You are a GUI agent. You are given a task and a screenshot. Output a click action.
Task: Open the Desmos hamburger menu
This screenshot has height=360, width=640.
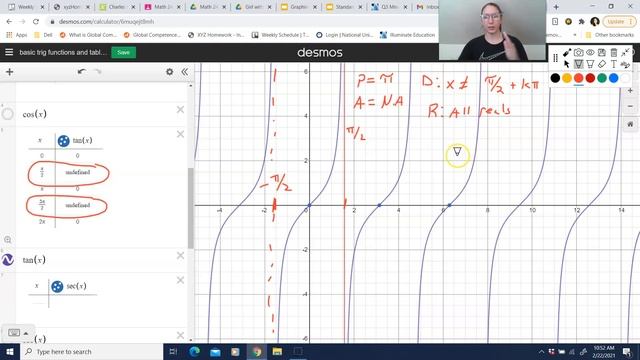click(x=9, y=52)
